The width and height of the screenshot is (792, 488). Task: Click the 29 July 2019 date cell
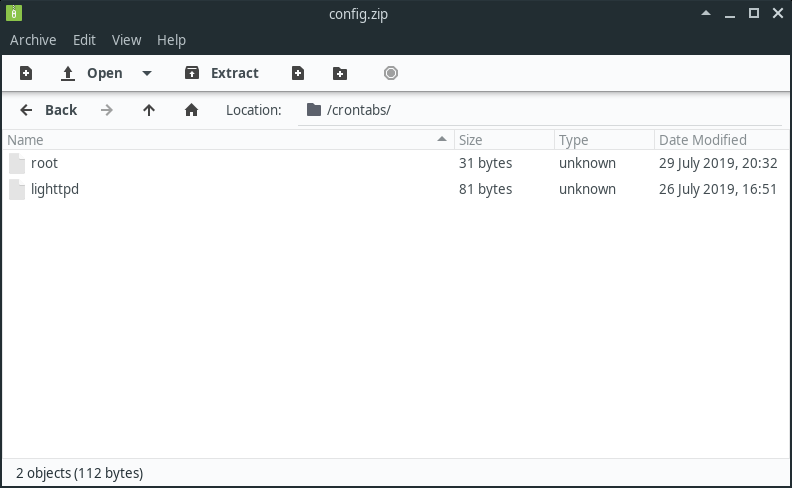click(718, 163)
